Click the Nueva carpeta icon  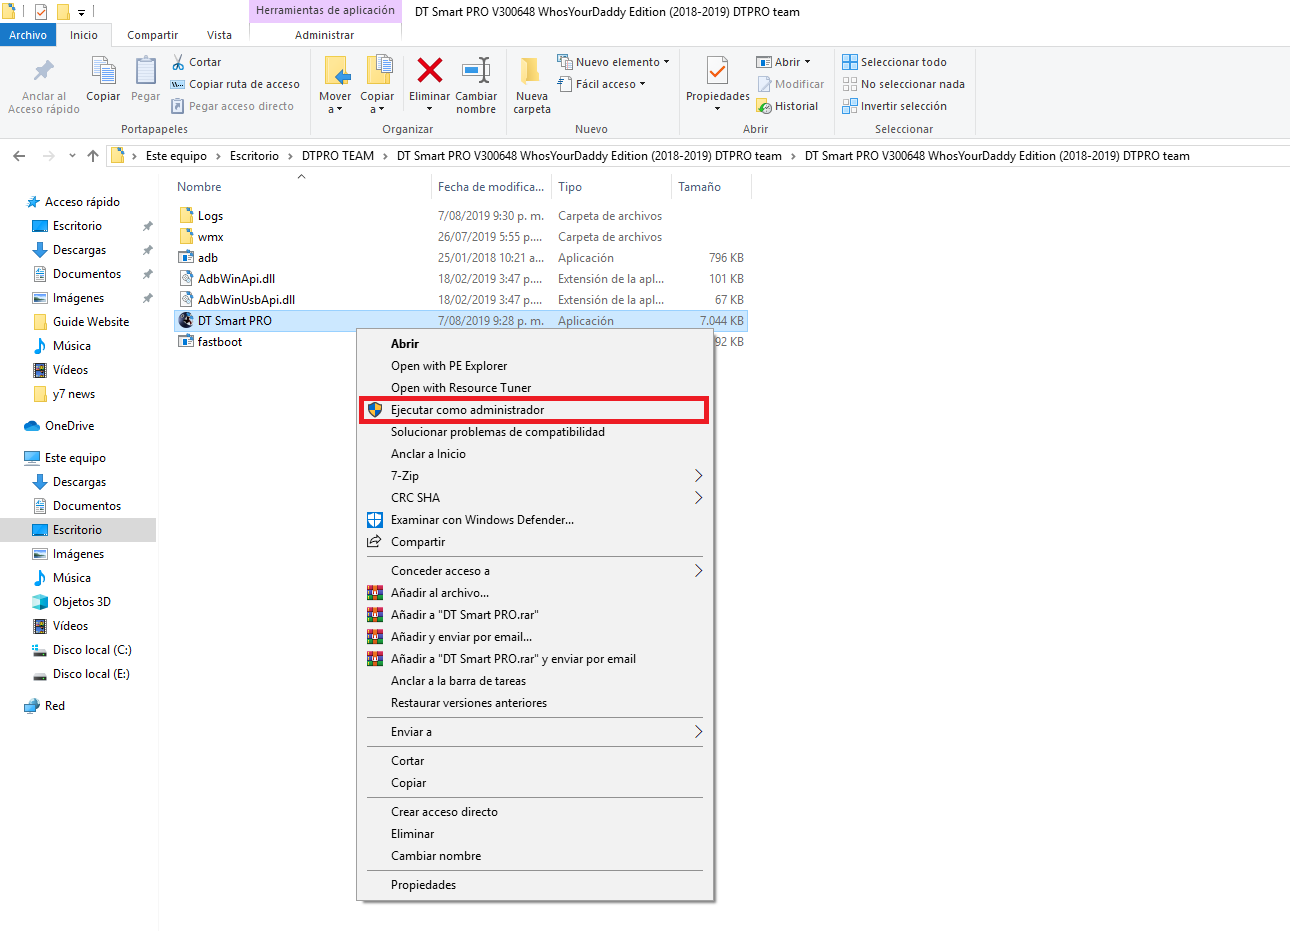tap(532, 71)
